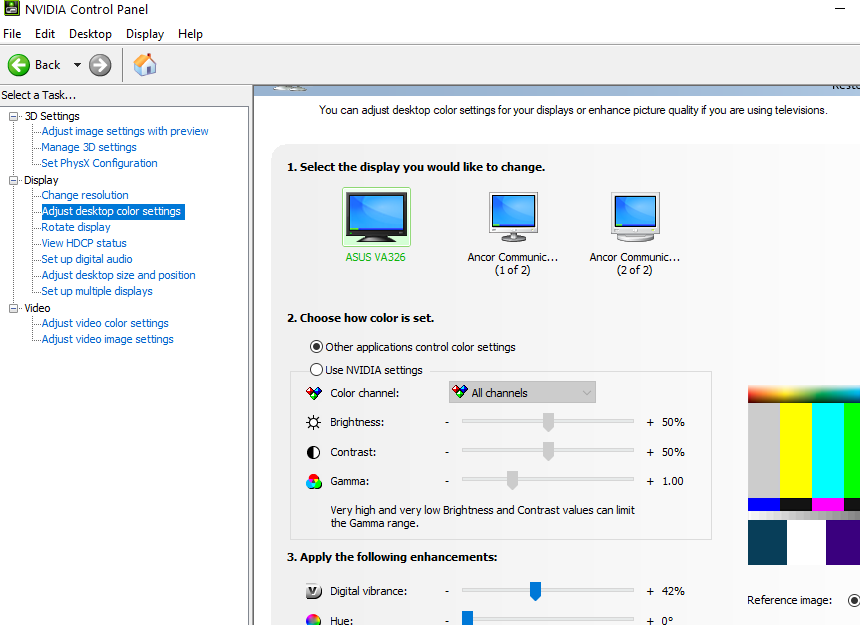Select Ancor Communic... (1 of 2) display
The width and height of the screenshot is (860, 625).
513,217
